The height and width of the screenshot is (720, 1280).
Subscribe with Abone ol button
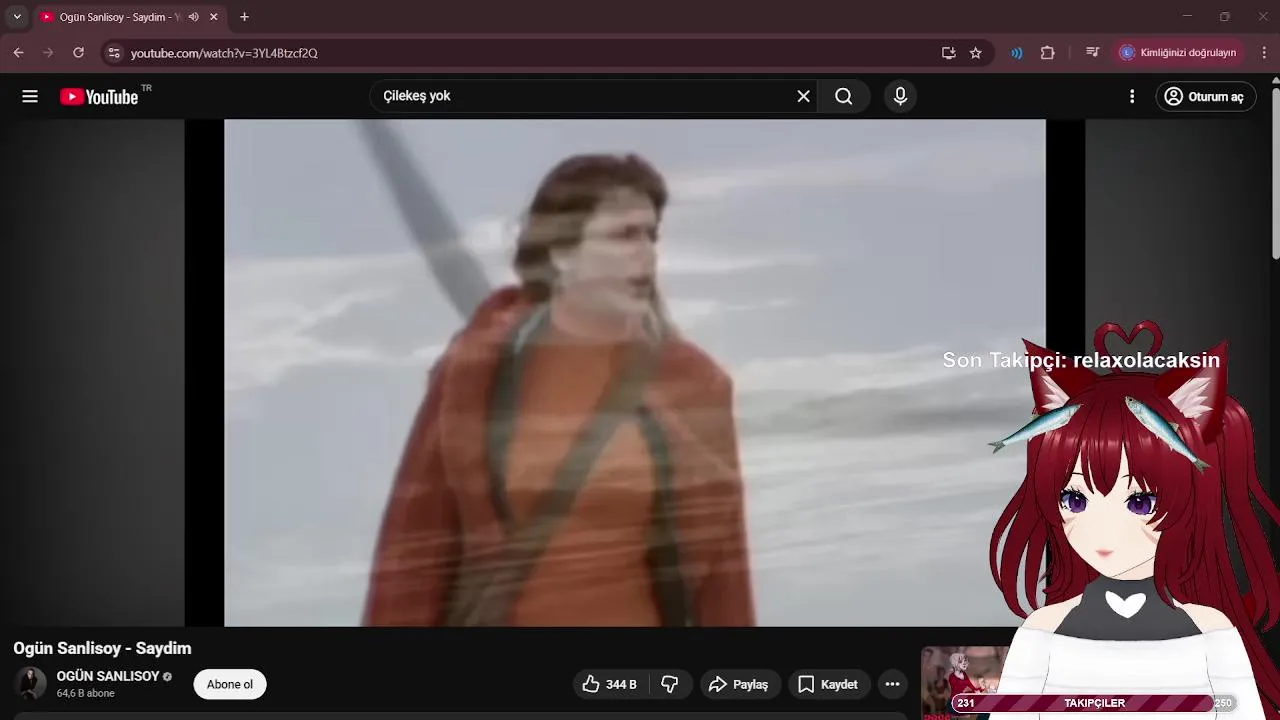230,684
